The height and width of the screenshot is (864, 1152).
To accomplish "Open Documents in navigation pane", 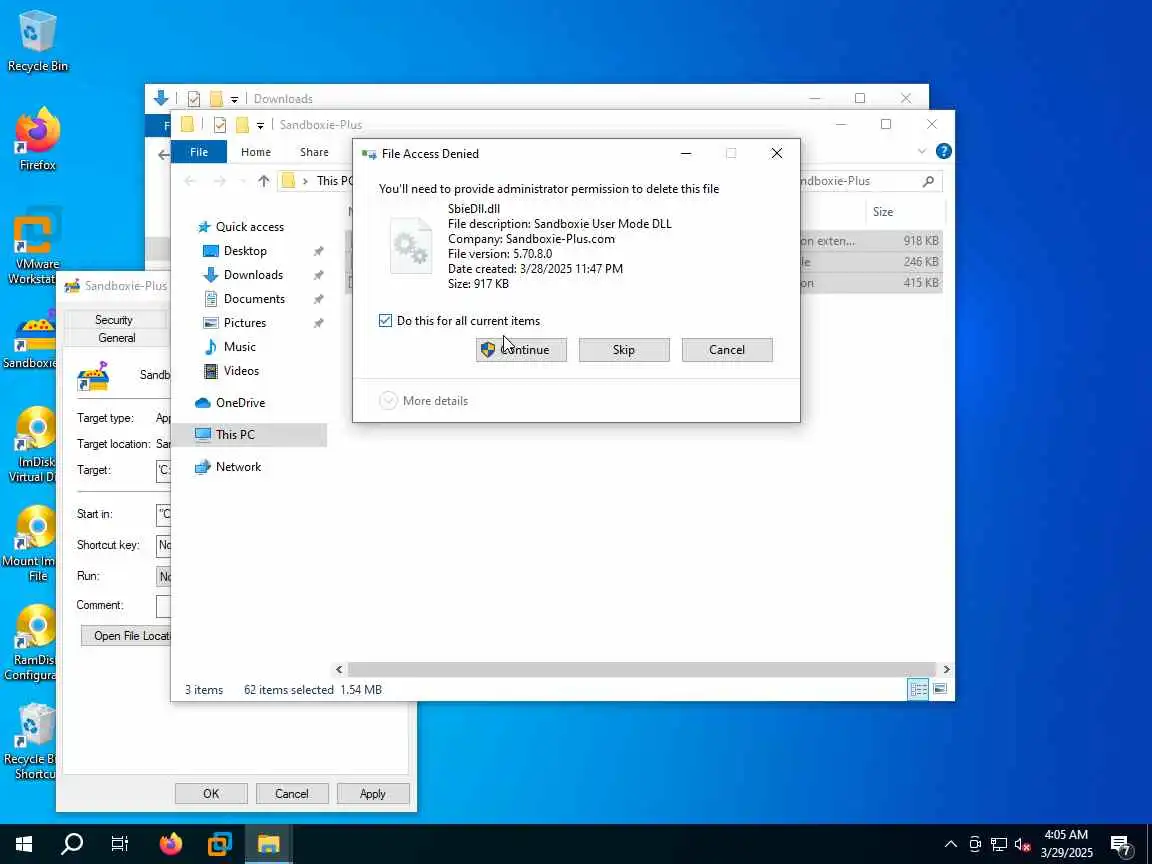I will 253,299.
